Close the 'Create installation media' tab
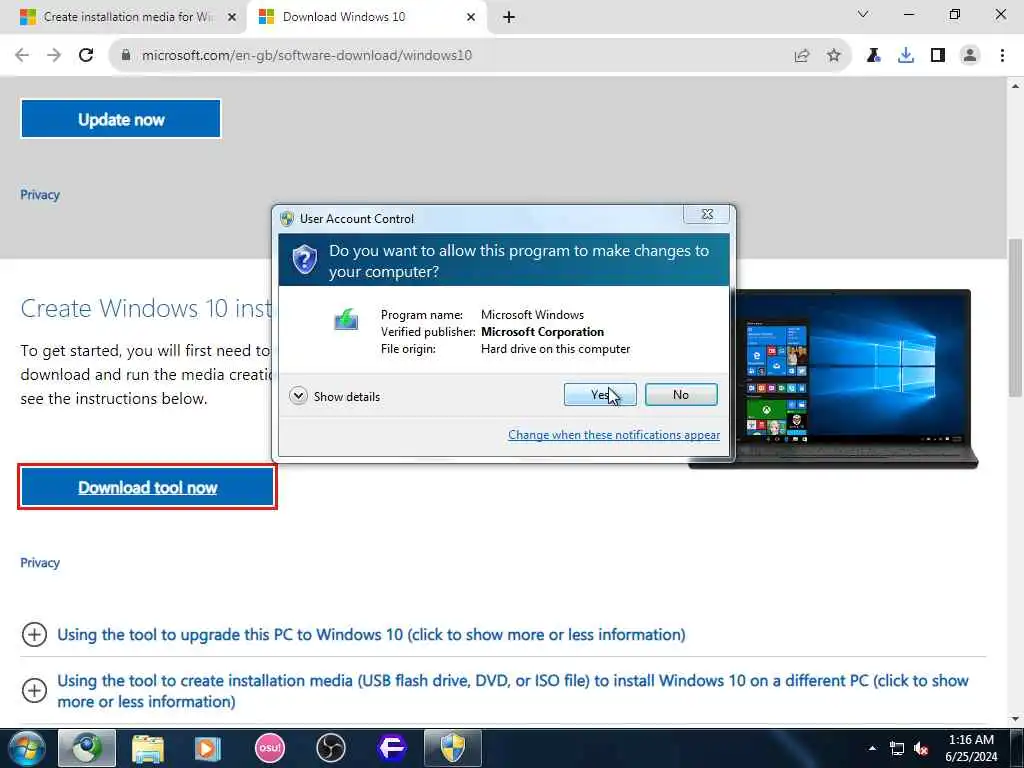This screenshot has width=1024, height=768. tap(231, 18)
